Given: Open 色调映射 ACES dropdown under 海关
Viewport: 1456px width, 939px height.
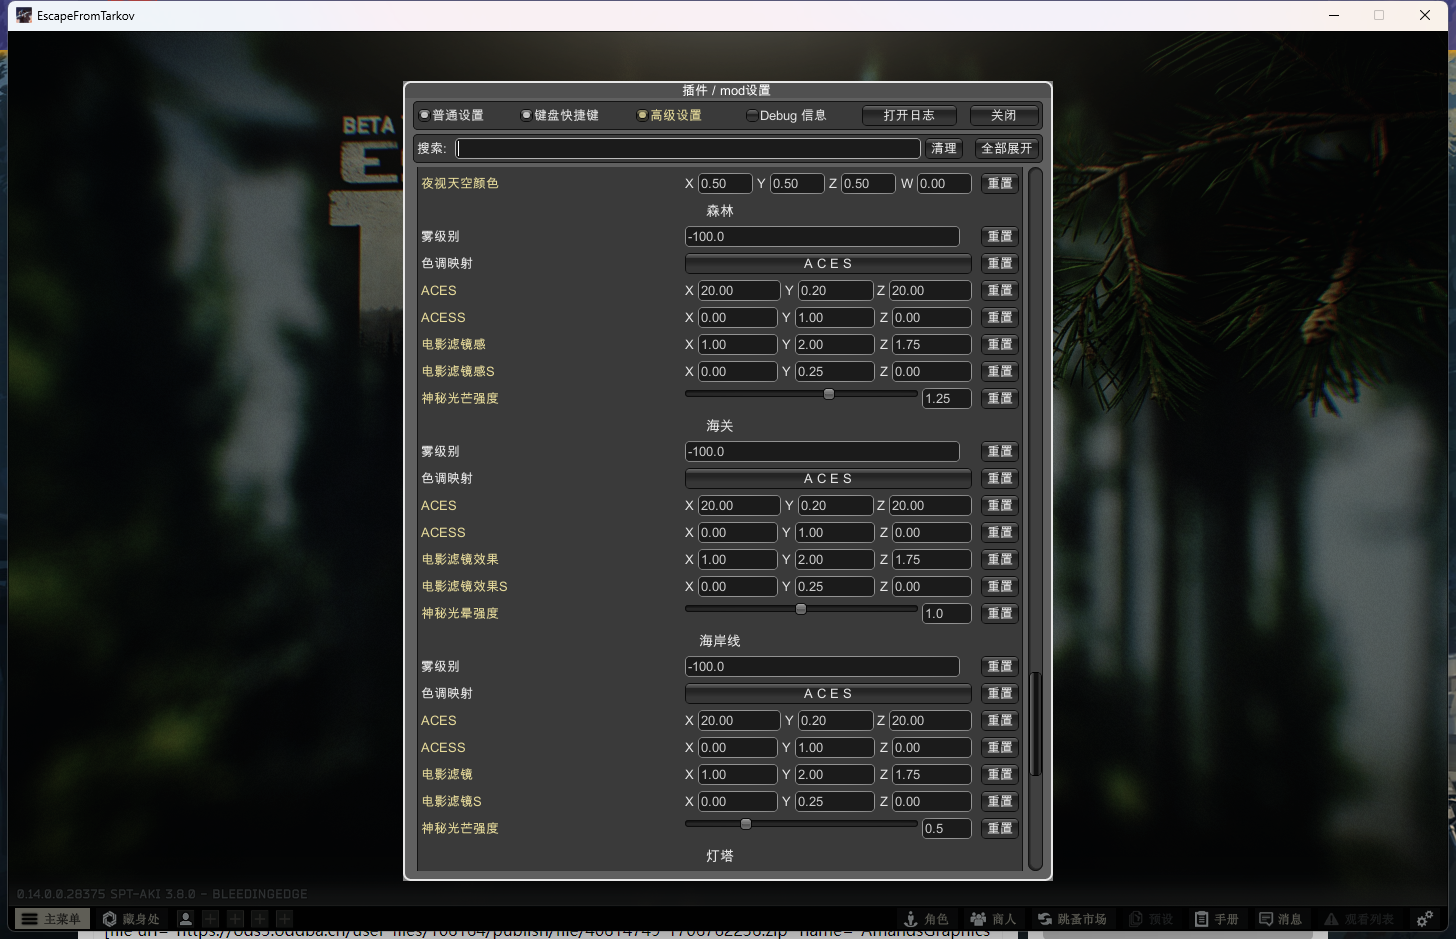Looking at the screenshot, I should click(828, 478).
